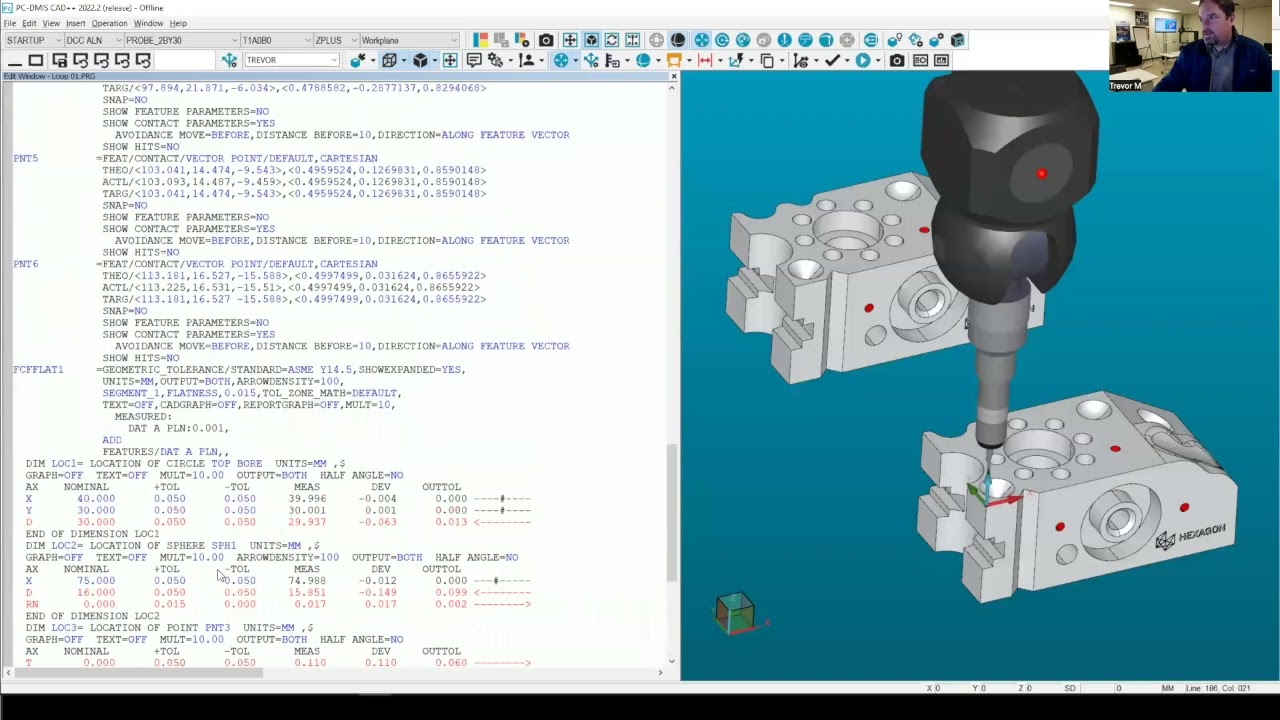Click the MM units status bar entry
1280x720 pixels.
(x=1167, y=688)
